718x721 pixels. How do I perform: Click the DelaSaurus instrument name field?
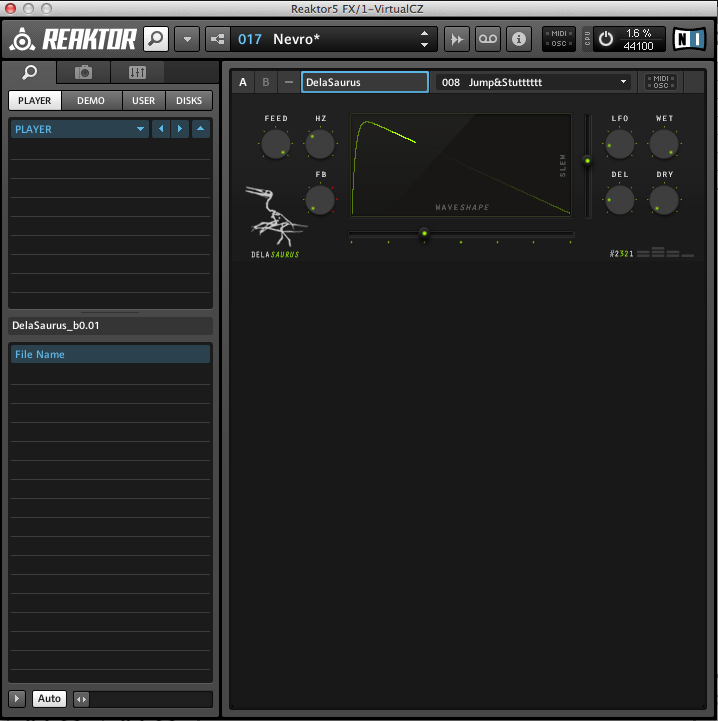(365, 82)
